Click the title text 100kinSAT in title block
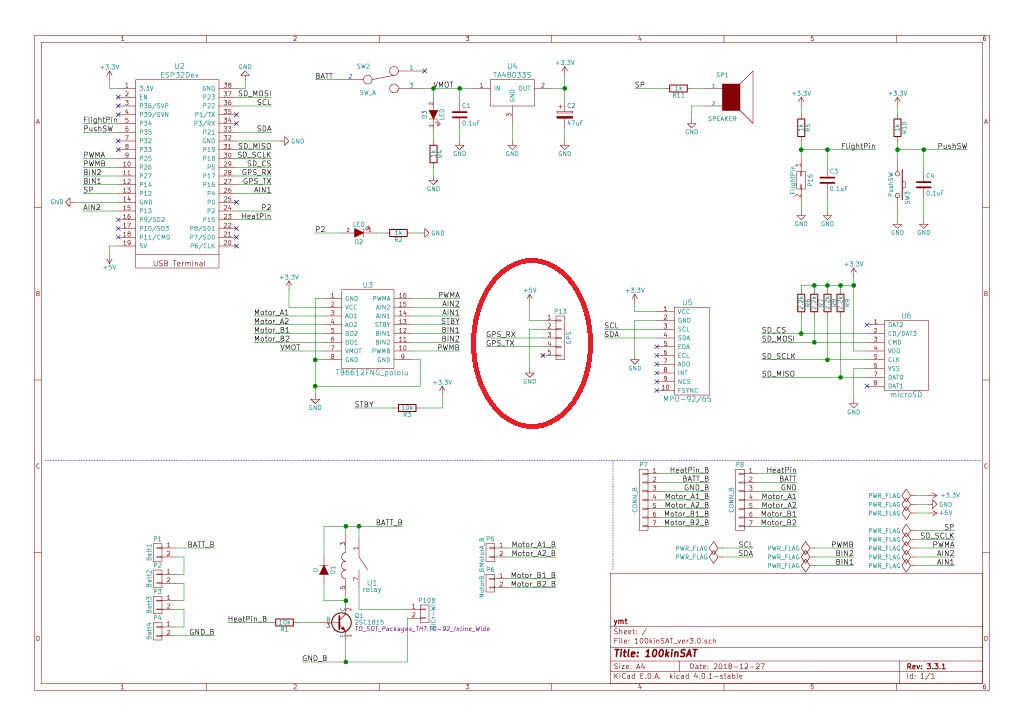1024x725 pixels. [x=661, y=650]
